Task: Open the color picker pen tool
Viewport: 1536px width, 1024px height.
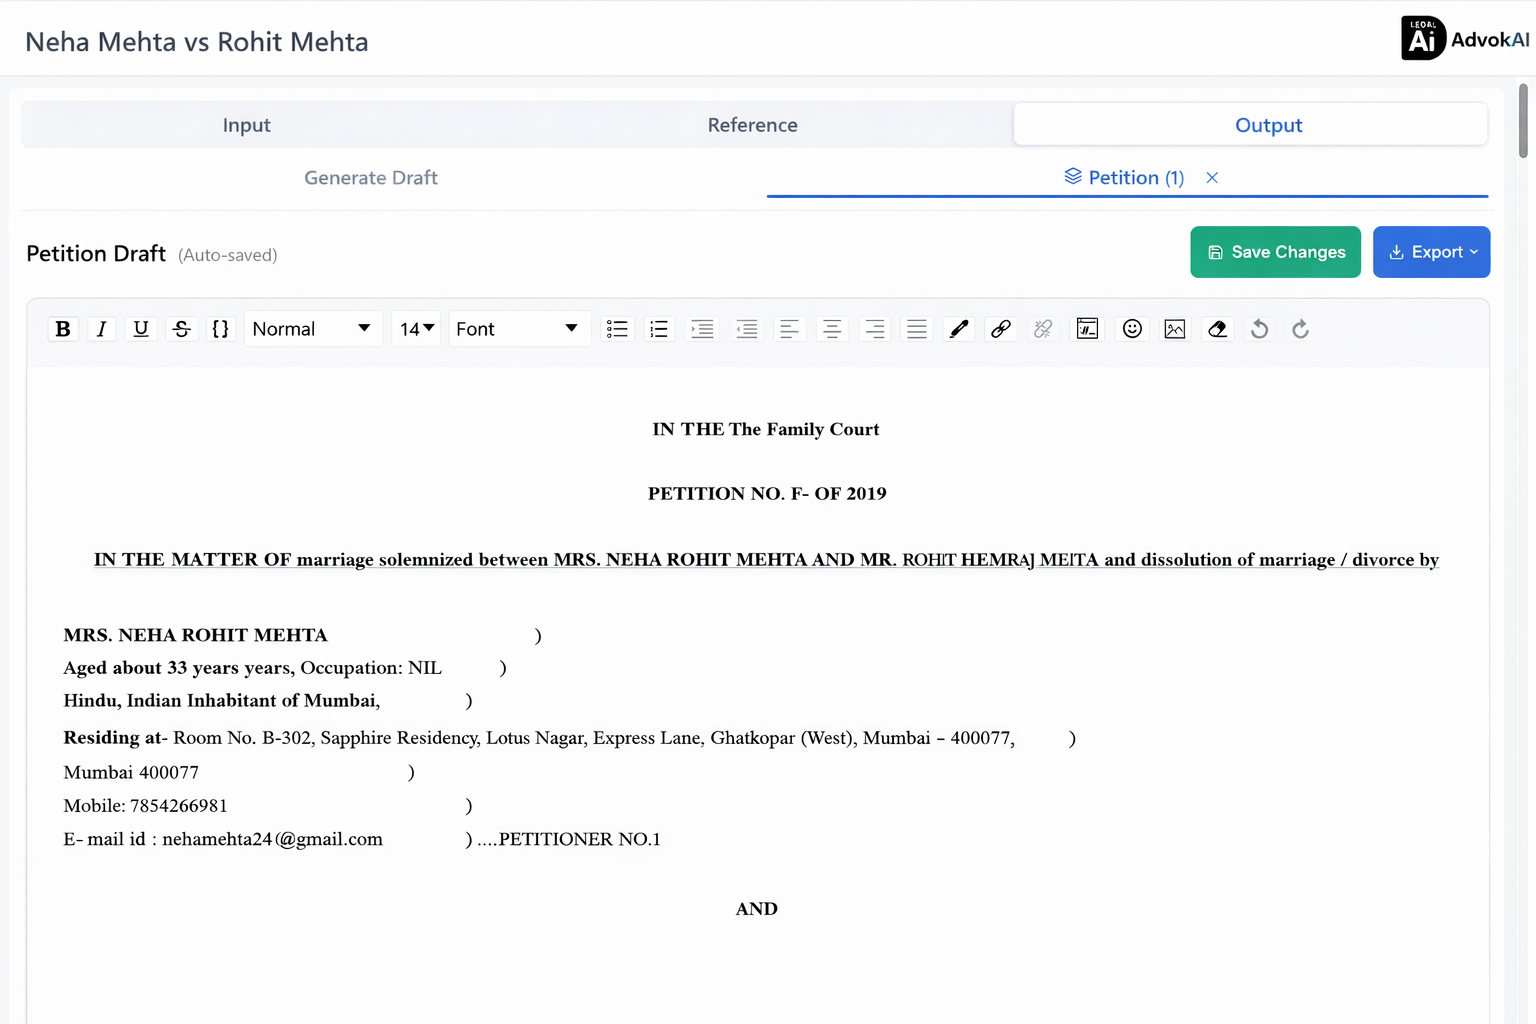Action: tap(959, 329)
